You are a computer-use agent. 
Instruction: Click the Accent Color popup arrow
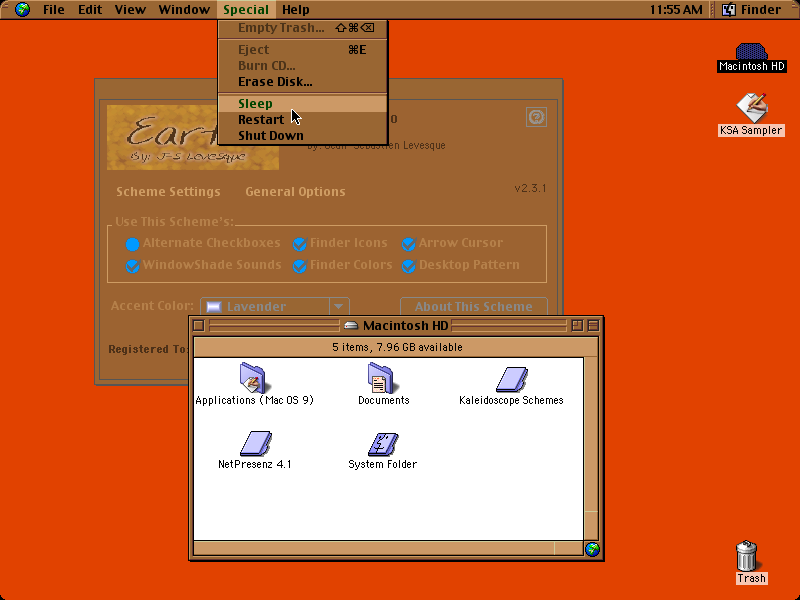click(x=339, y=306)
